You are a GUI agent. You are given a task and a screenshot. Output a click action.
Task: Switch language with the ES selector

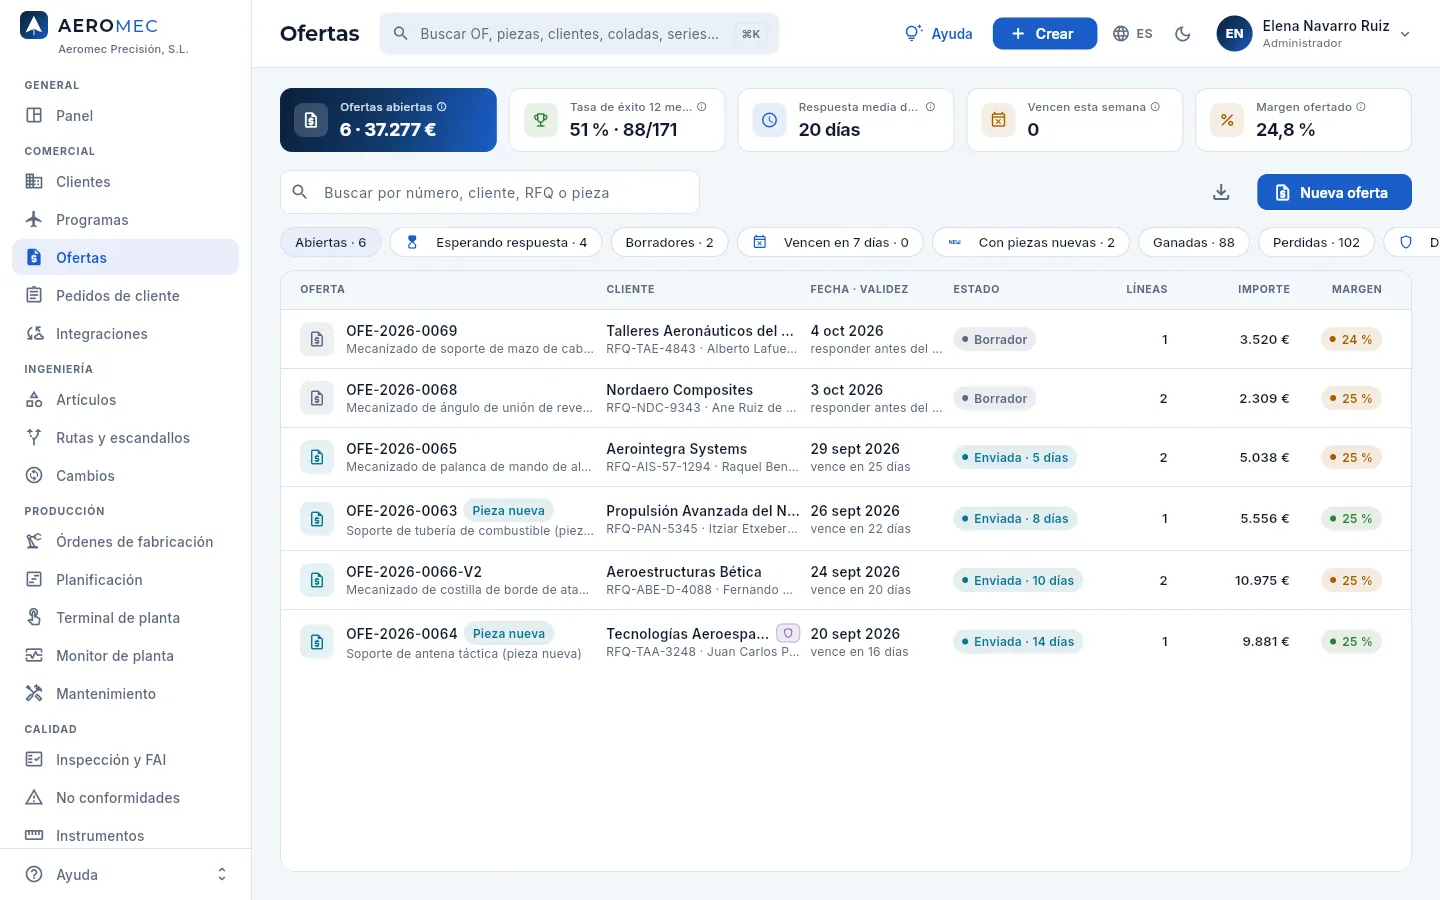pyautogui.click(x=1133, y=34)
